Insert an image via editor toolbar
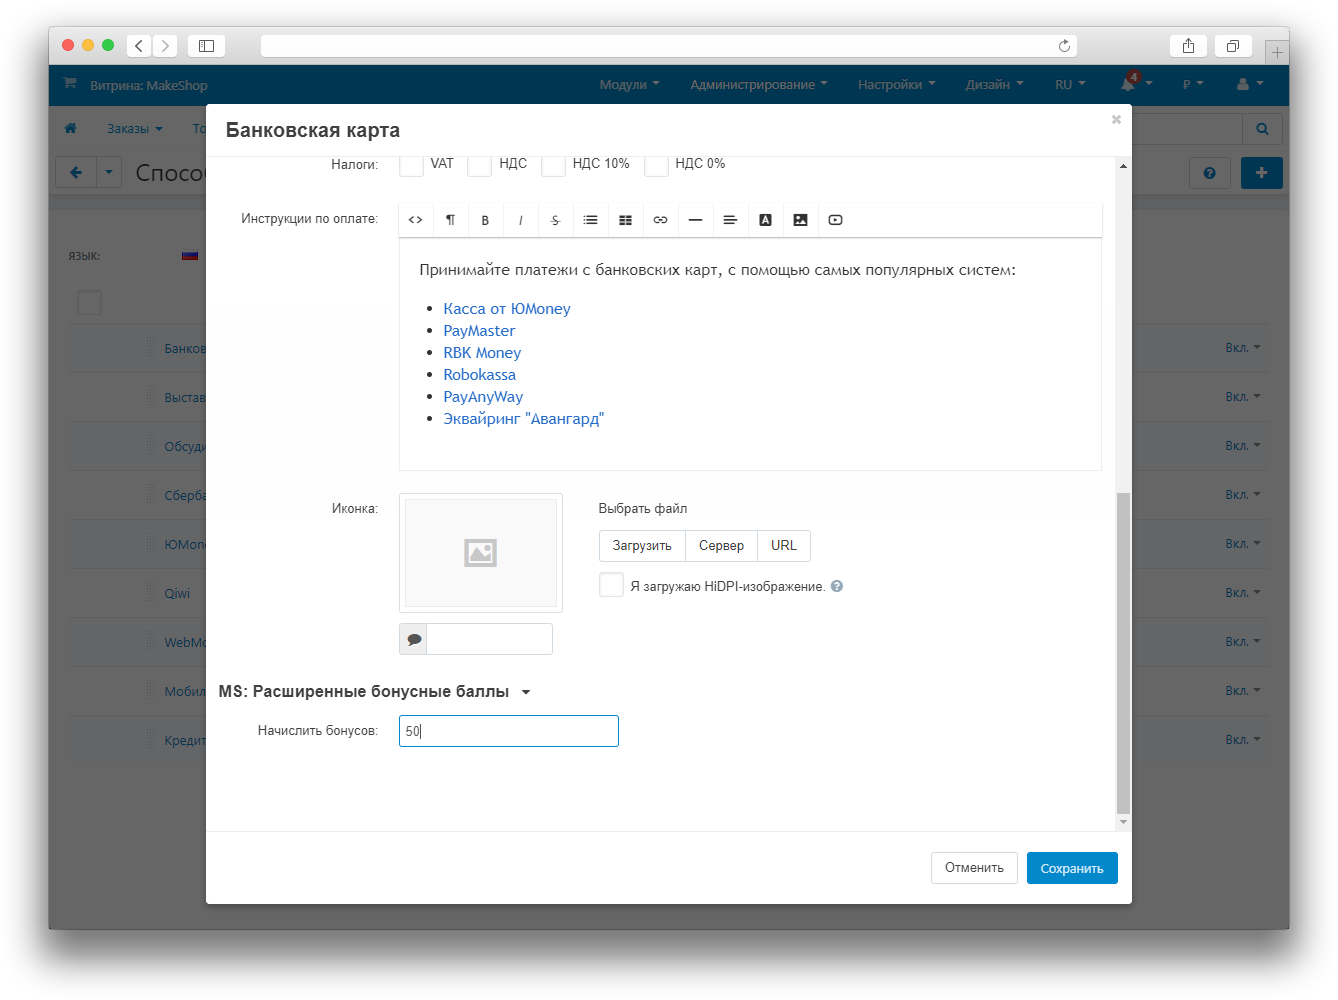1338x1000 pixels. [x=800, y=220]
